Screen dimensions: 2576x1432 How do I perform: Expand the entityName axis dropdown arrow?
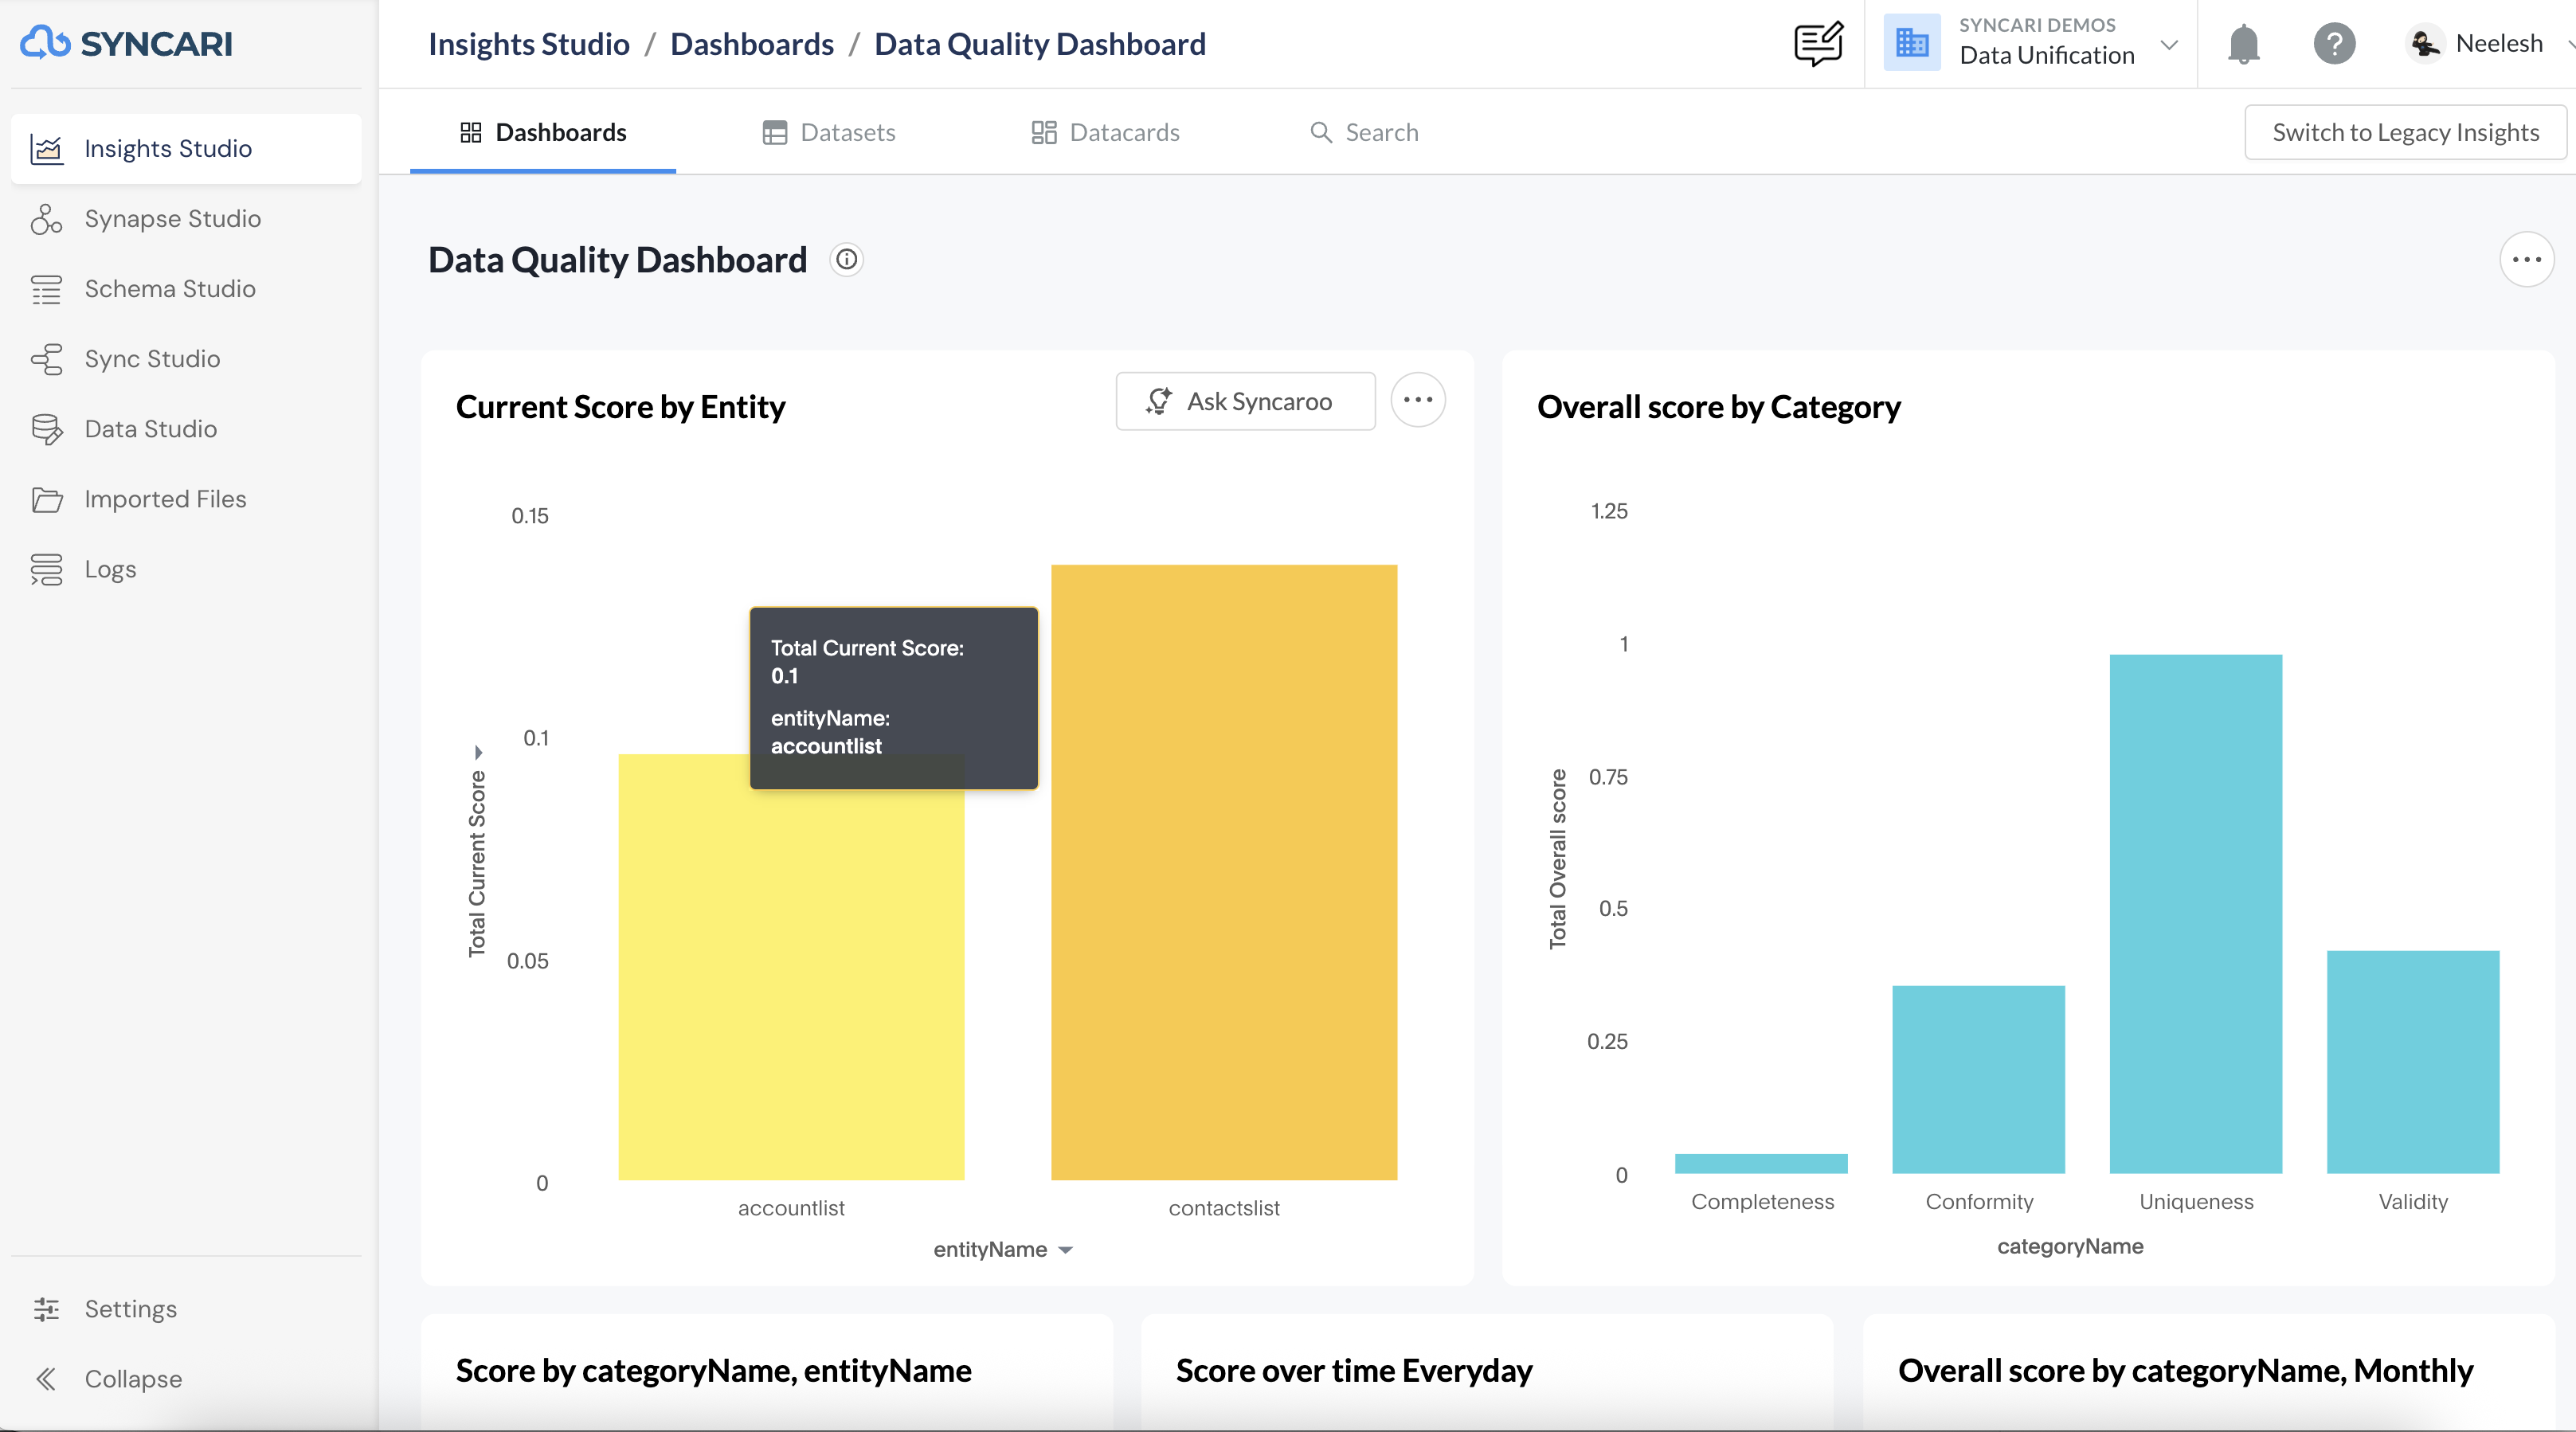click(1066, 1250)
